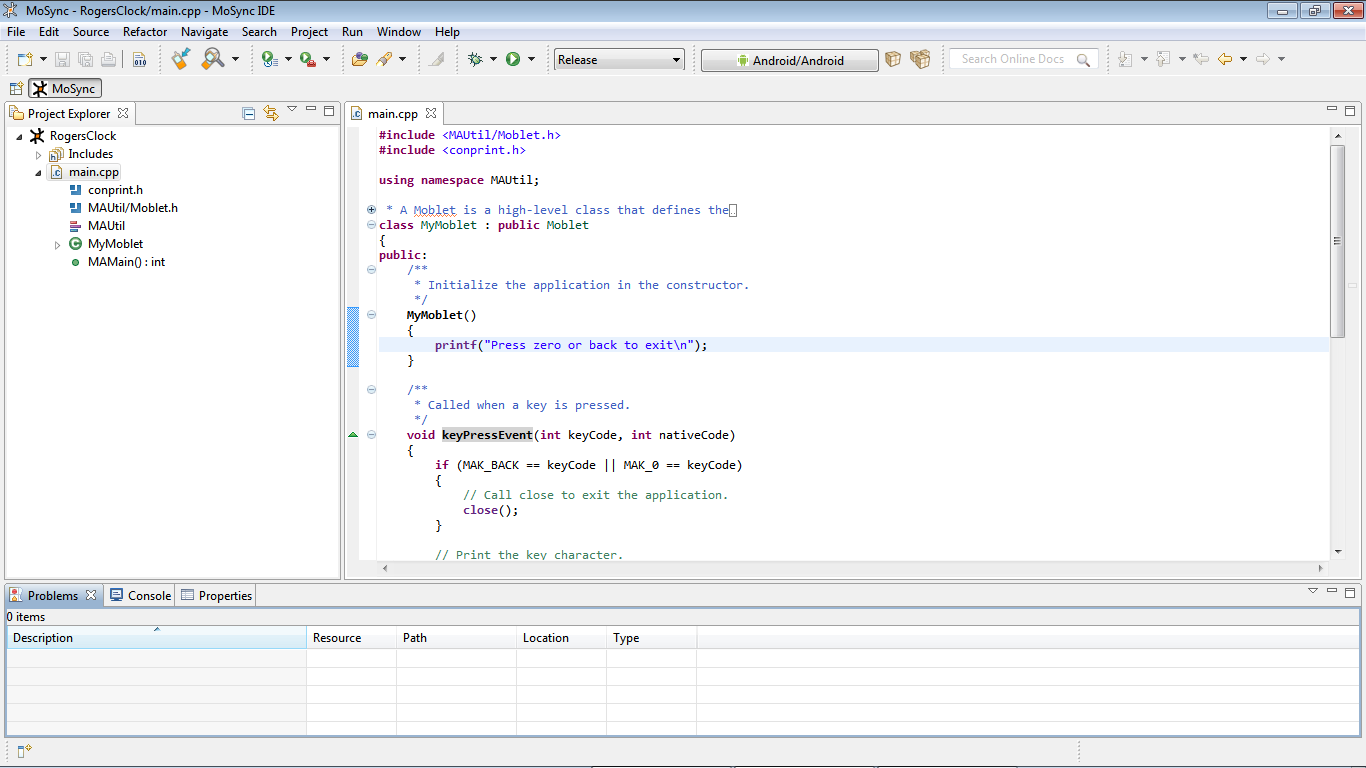This screenshot has height=768, width=1366.
Task: Click the editor vertical scrollbar thumb
Action: (x=1337, y=241)
